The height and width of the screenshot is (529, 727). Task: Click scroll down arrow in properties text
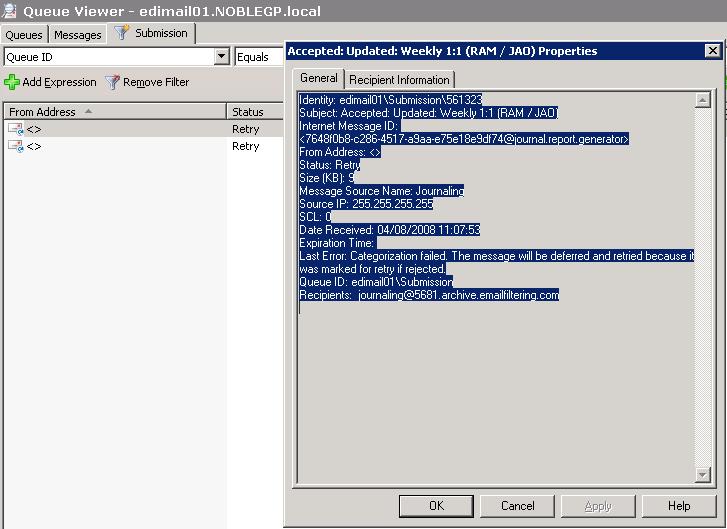(703, 475)
